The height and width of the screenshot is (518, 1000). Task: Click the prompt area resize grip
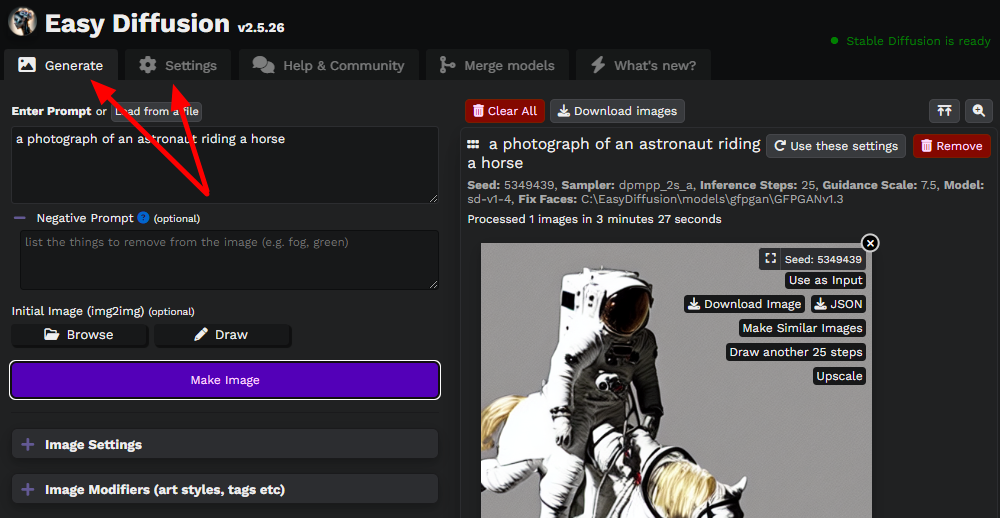click(434, 198)
